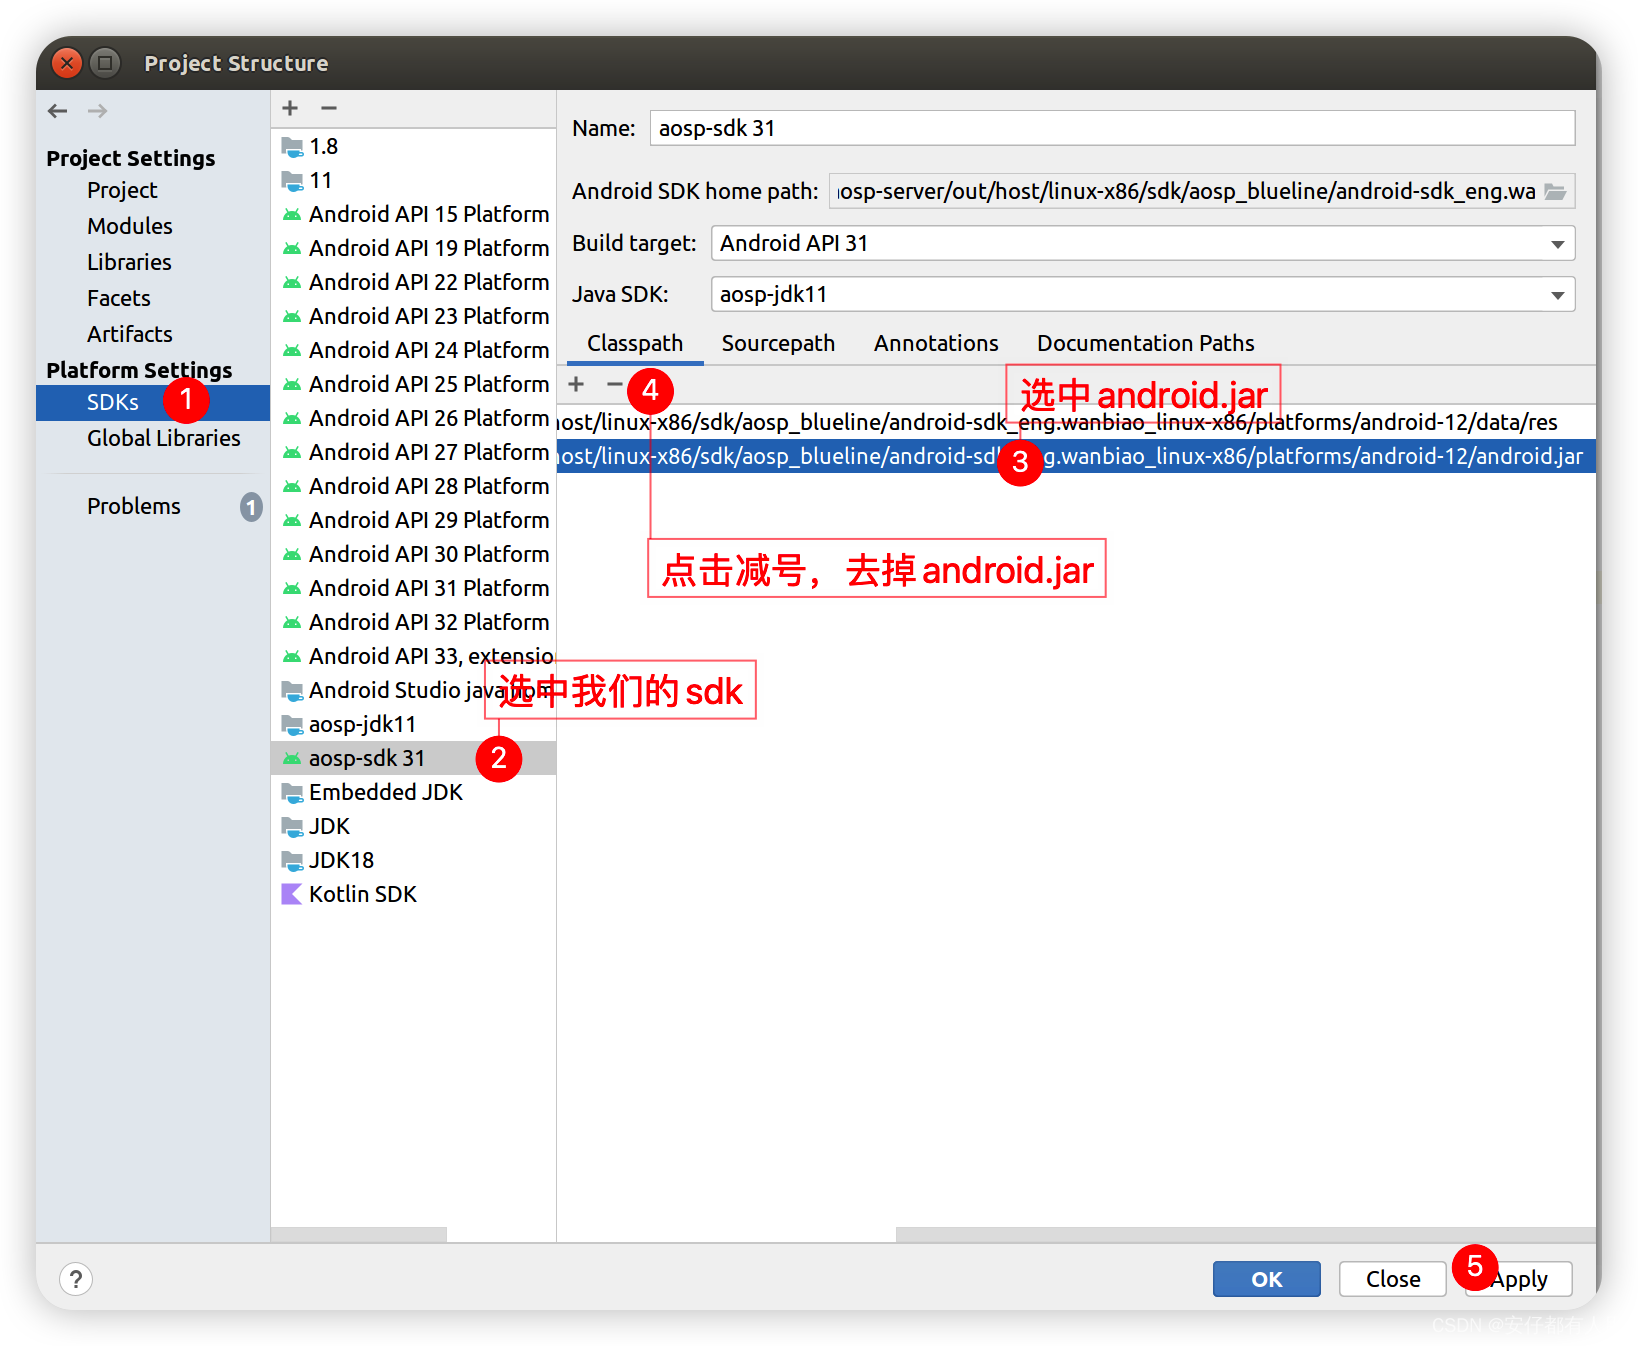The image size is (1638, 1346).
Task: Select Android API 26 Platform
Action: click(413, 418)
